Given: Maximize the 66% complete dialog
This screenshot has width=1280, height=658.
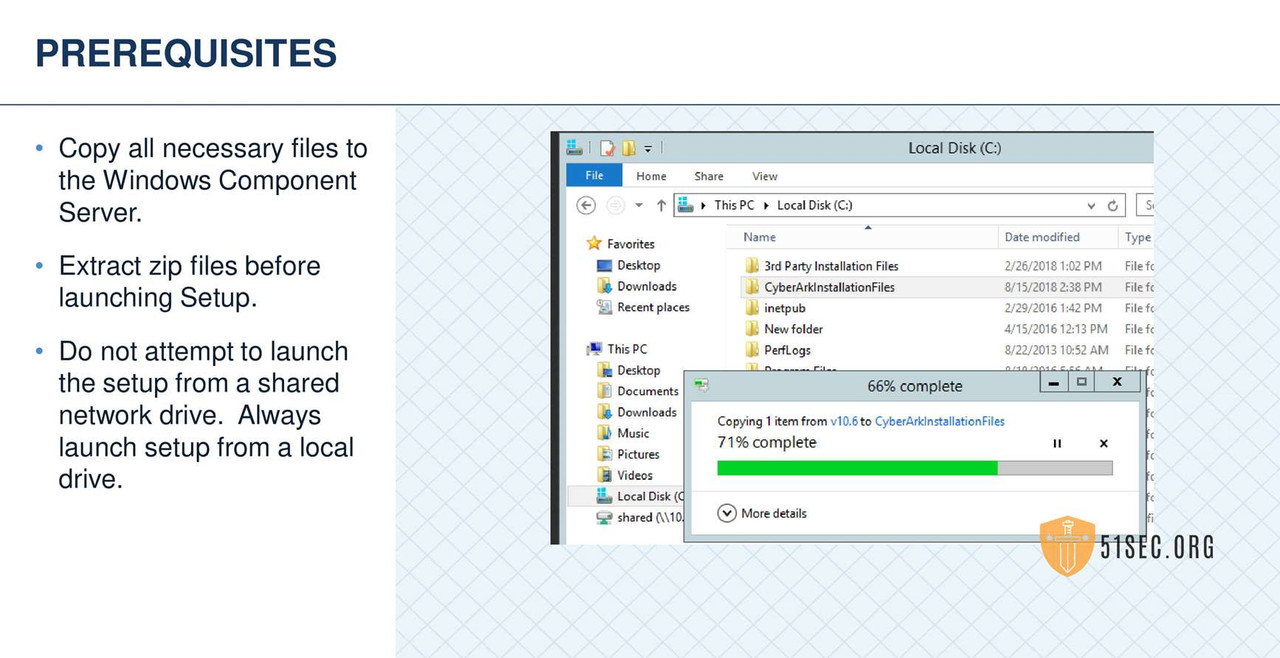Looking at the screenshot, I should click(1081, 382).
